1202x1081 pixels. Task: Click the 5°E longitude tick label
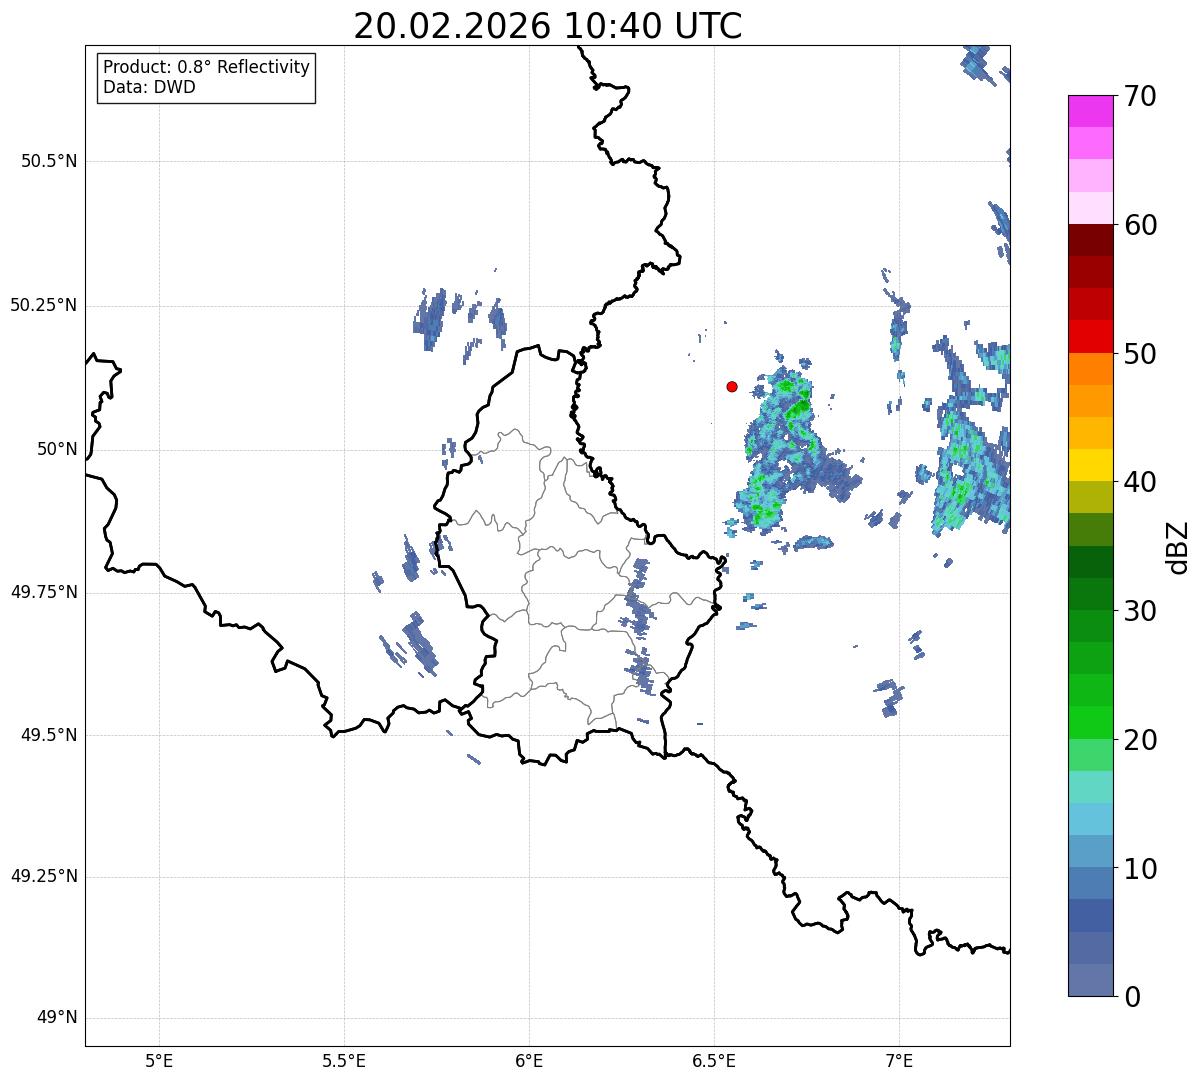(159, 1060)
